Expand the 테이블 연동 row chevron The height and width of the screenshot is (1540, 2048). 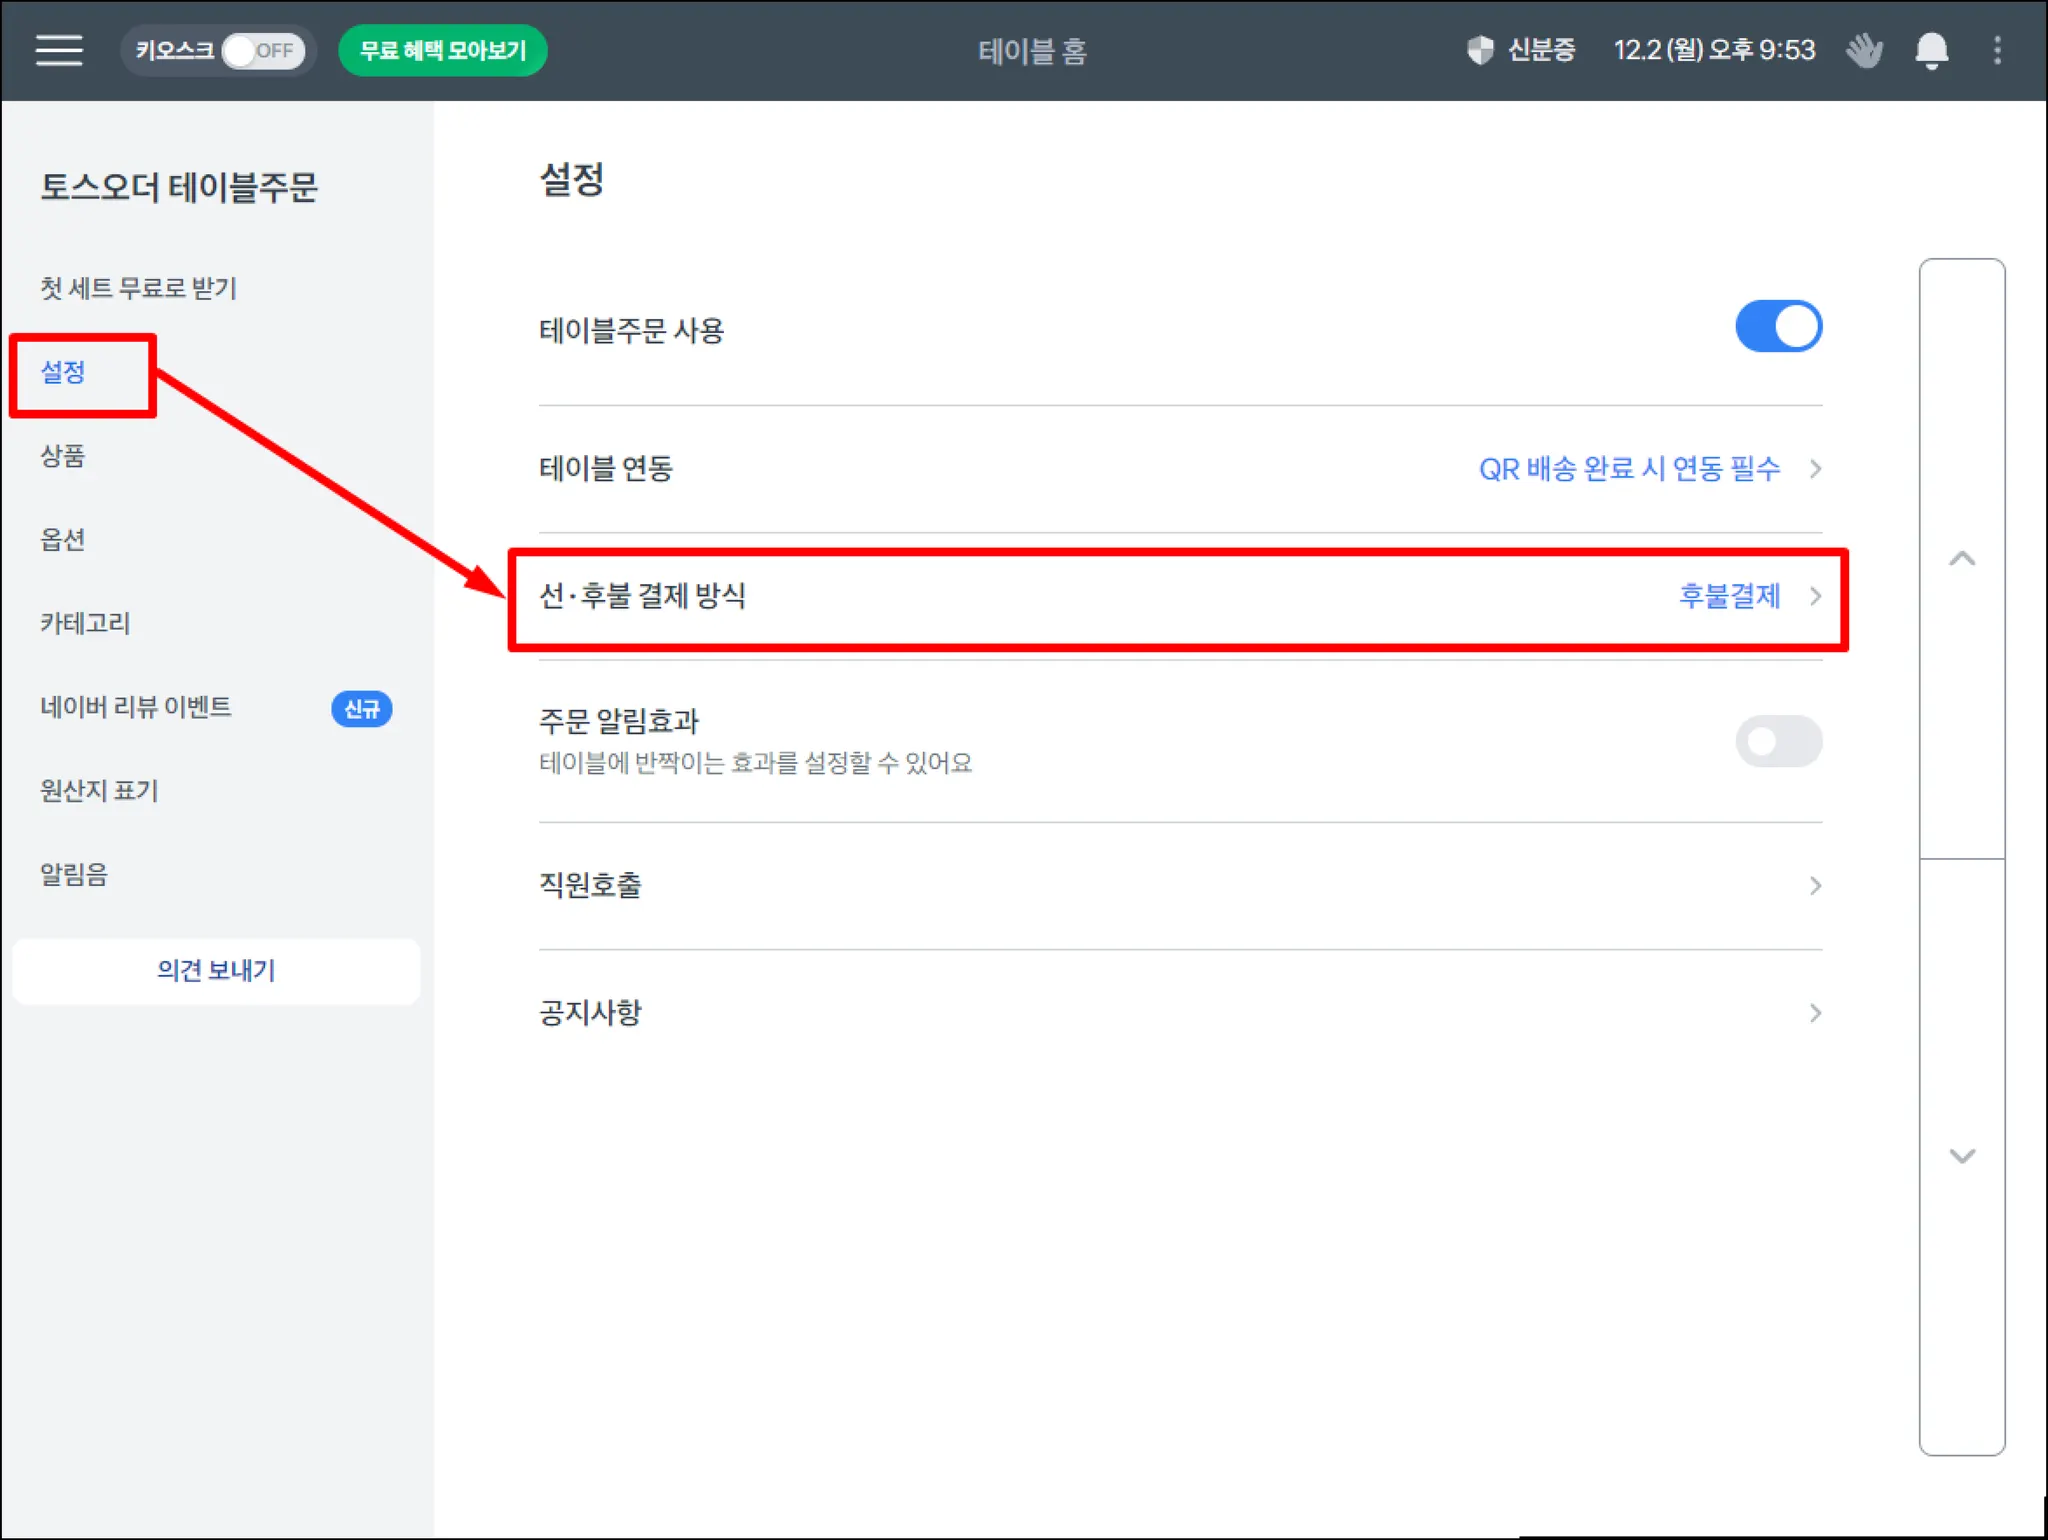coord(1814,469)
